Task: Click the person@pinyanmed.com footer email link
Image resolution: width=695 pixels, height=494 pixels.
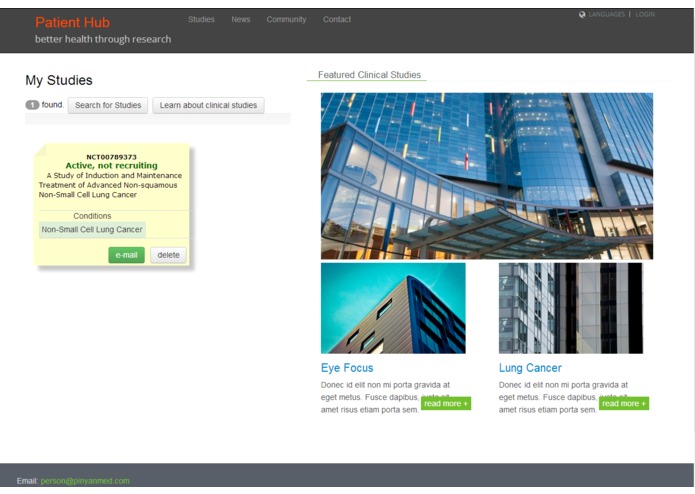Action: [85, 481]
